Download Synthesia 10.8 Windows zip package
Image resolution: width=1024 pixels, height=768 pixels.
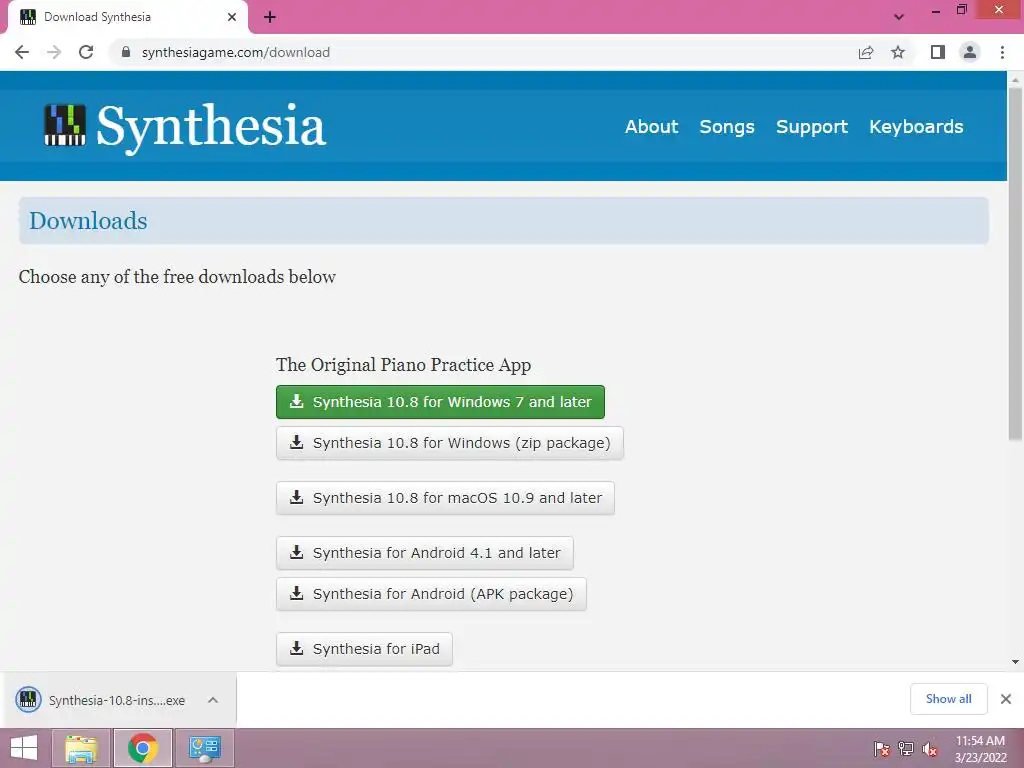coord(450,443)
